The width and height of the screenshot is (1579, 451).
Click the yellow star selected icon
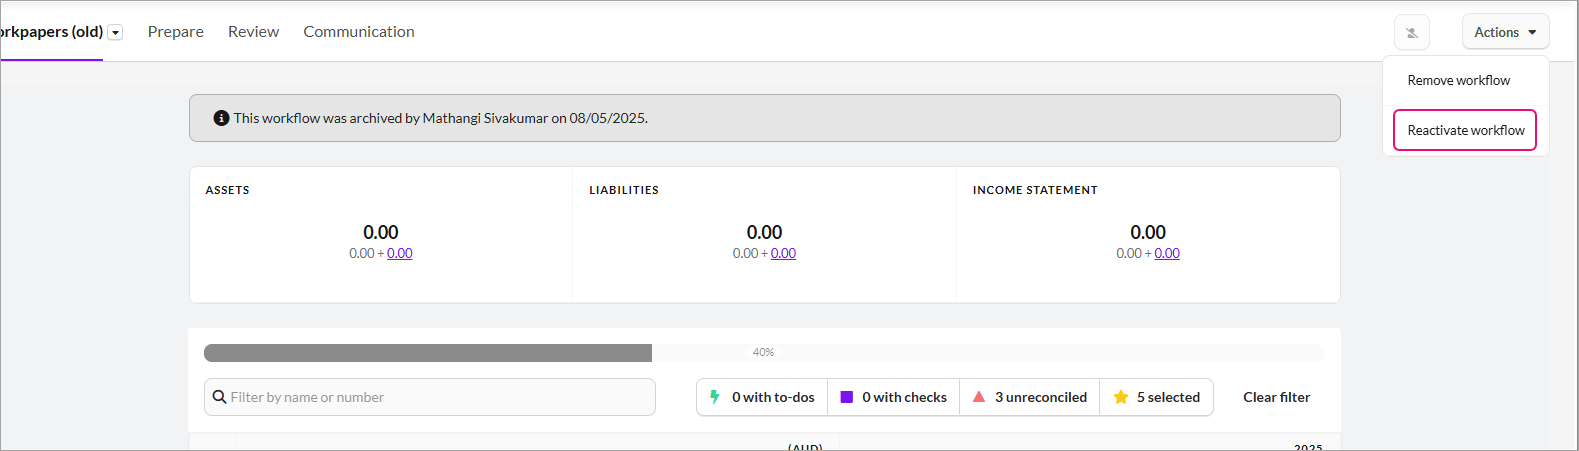(1121, 397)
